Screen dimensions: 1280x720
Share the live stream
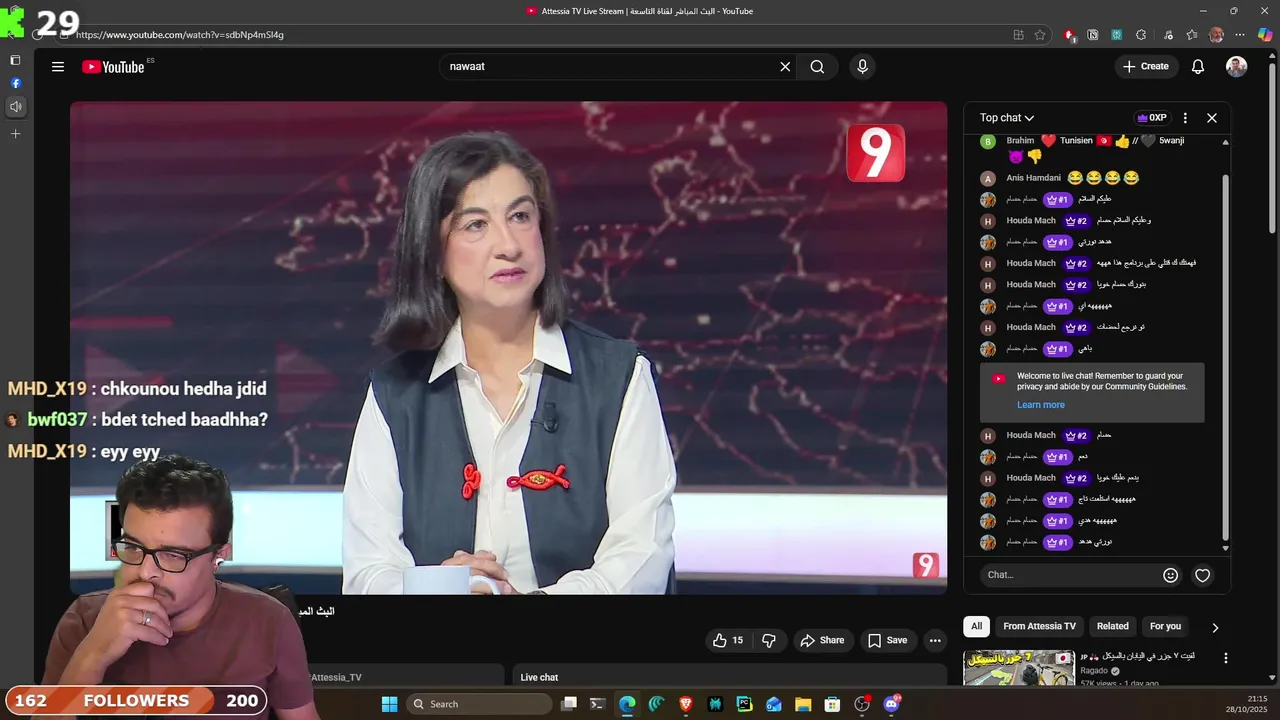point(822,640)
